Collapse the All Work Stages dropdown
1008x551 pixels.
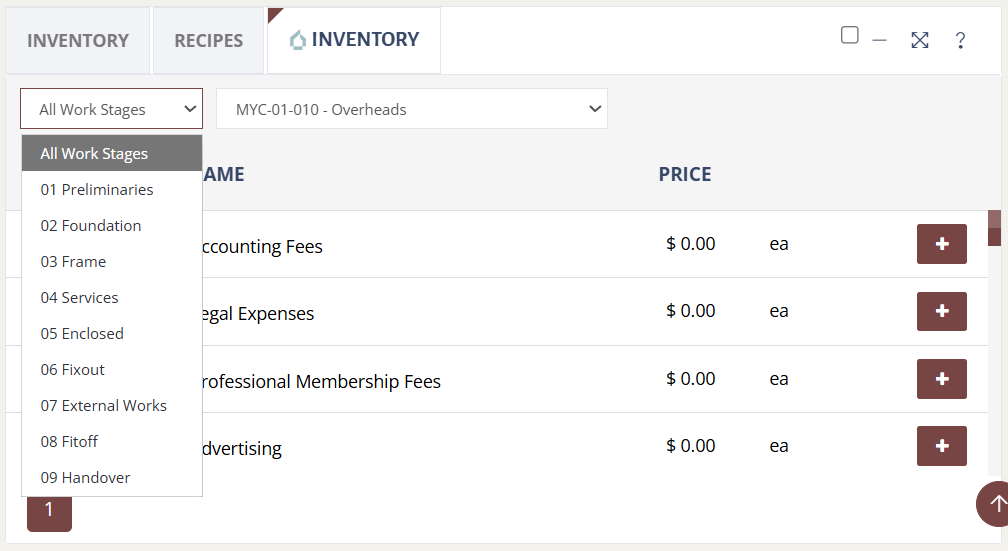tap(111, 109)
